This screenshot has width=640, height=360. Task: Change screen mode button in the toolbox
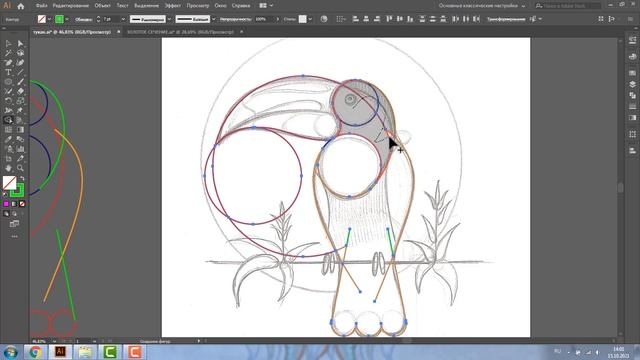14,224
